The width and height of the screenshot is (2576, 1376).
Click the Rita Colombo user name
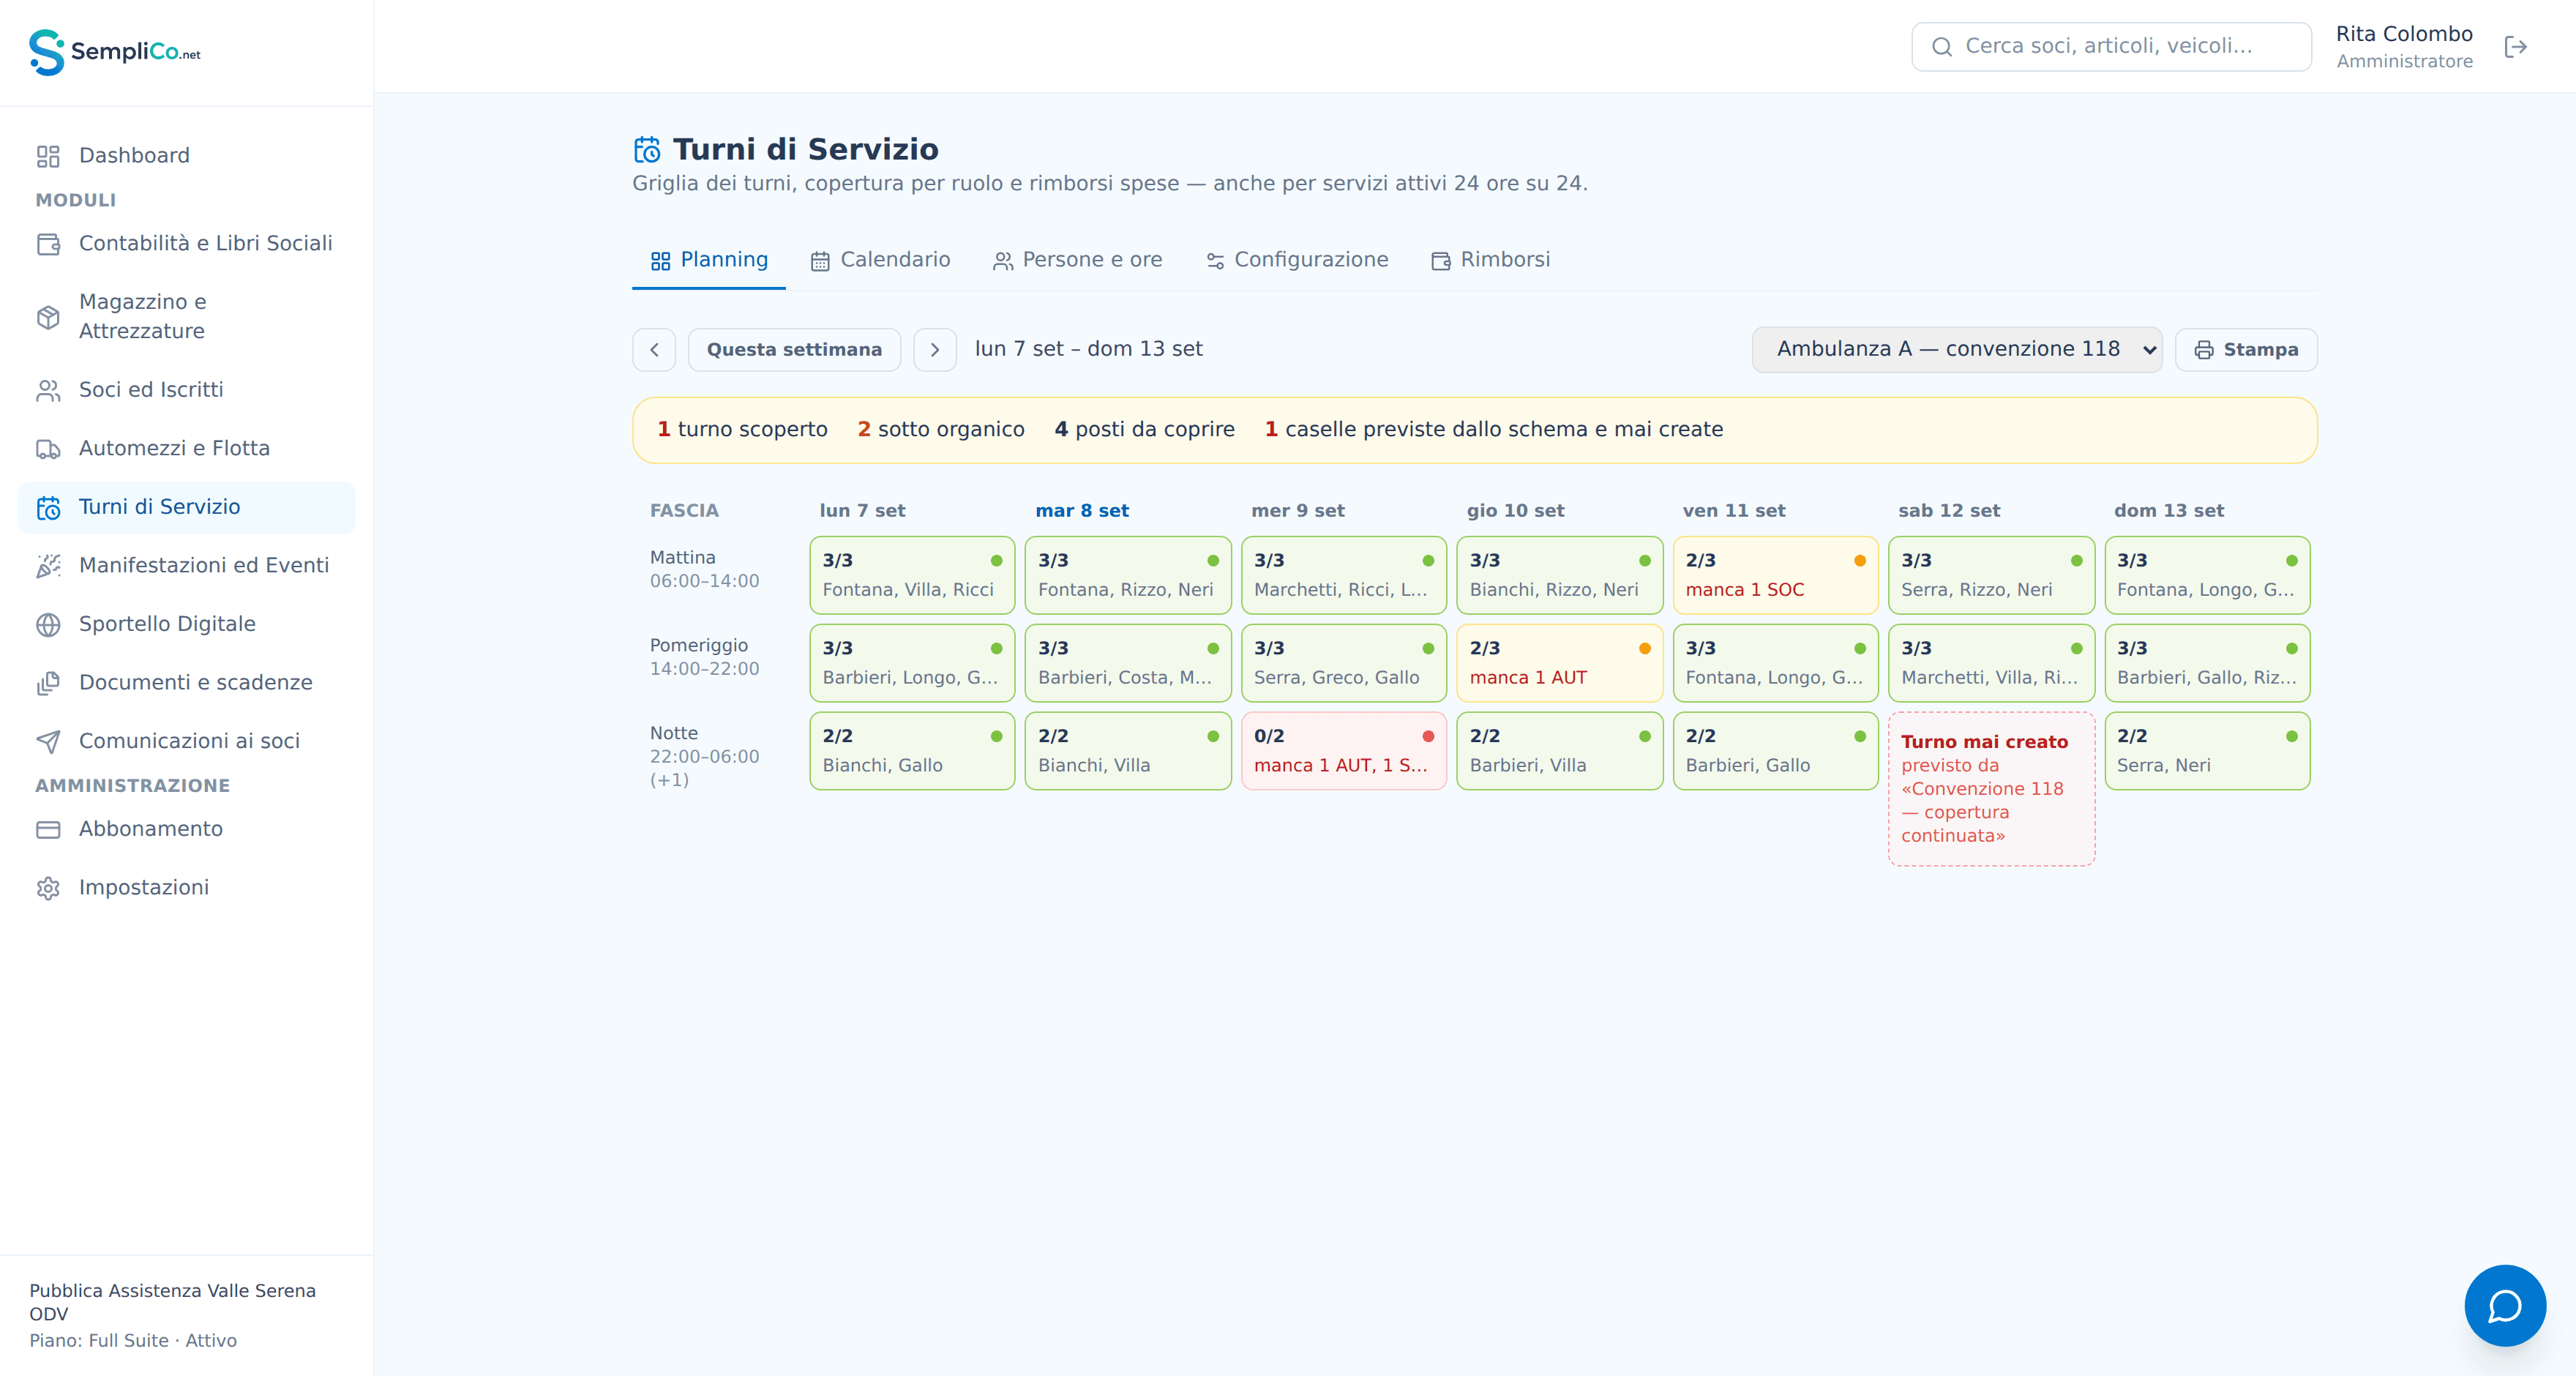click(x=2403, y=34)
